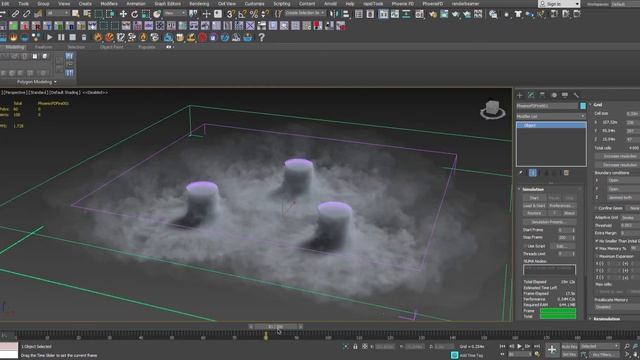Open the Arnold menu
Image resolution: width=640 pixels, height=360 pixels.
pyautogui.click(x=330, y=4)
